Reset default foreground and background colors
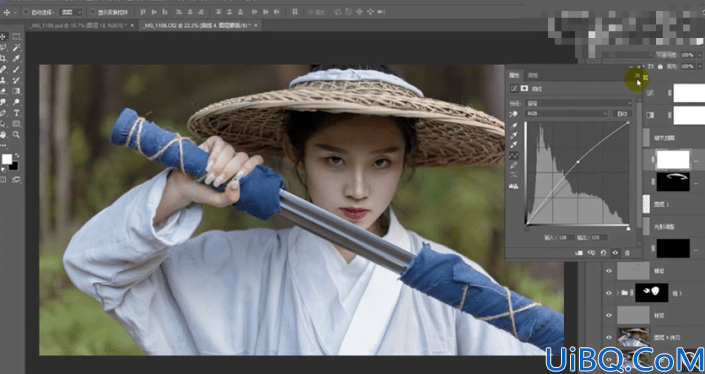The height and width of the screenshot is (374, 705). click(x=3, y=170)
